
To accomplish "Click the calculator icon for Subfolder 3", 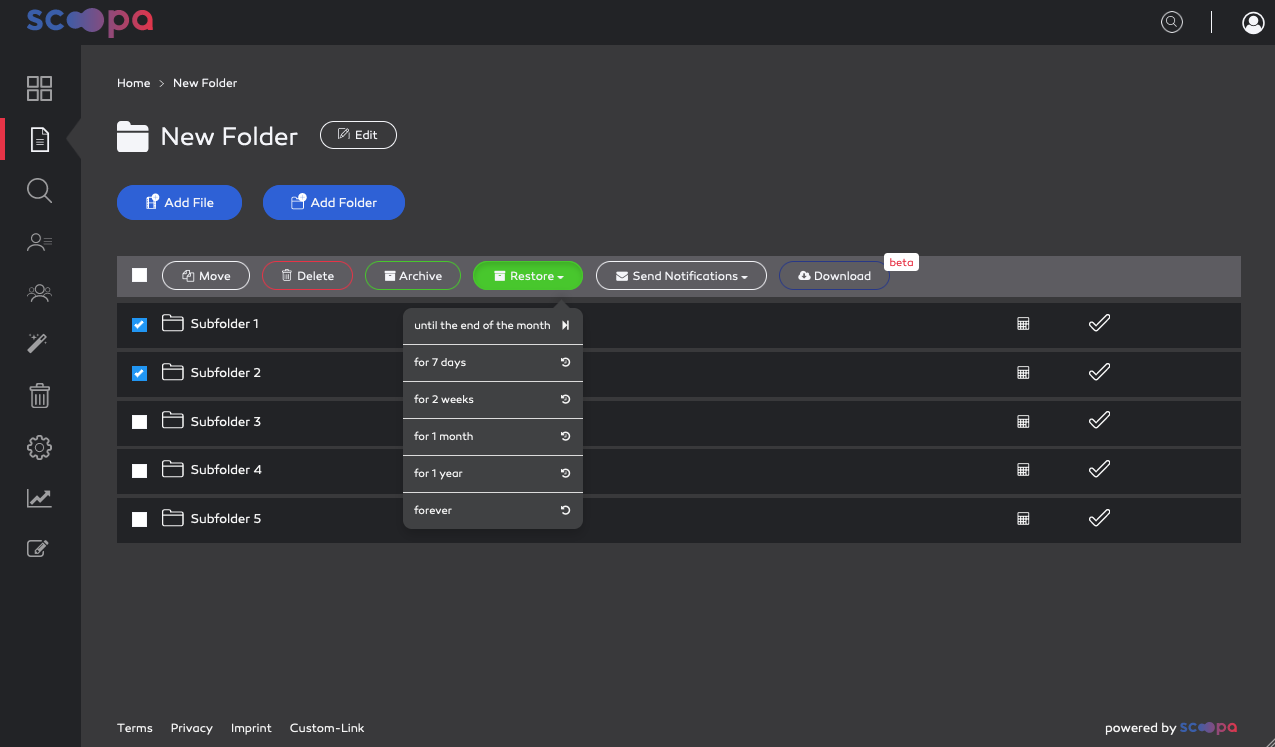I will click(x=1023, y=422).
